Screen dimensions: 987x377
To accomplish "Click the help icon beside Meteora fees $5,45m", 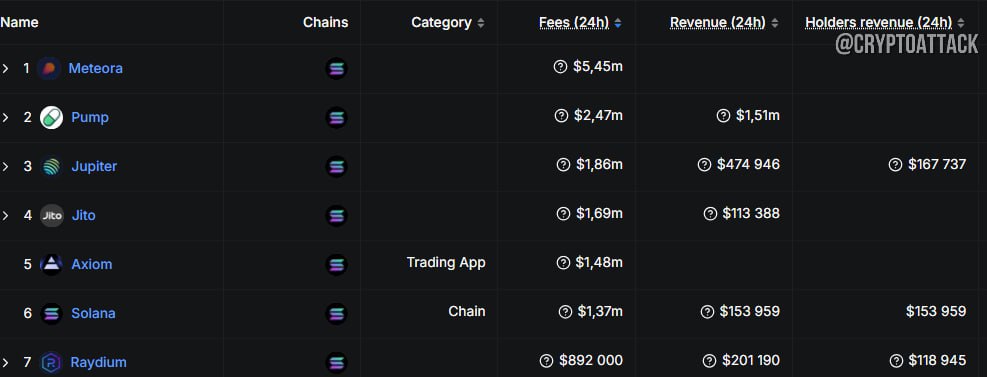I will (x=560, y=67).
